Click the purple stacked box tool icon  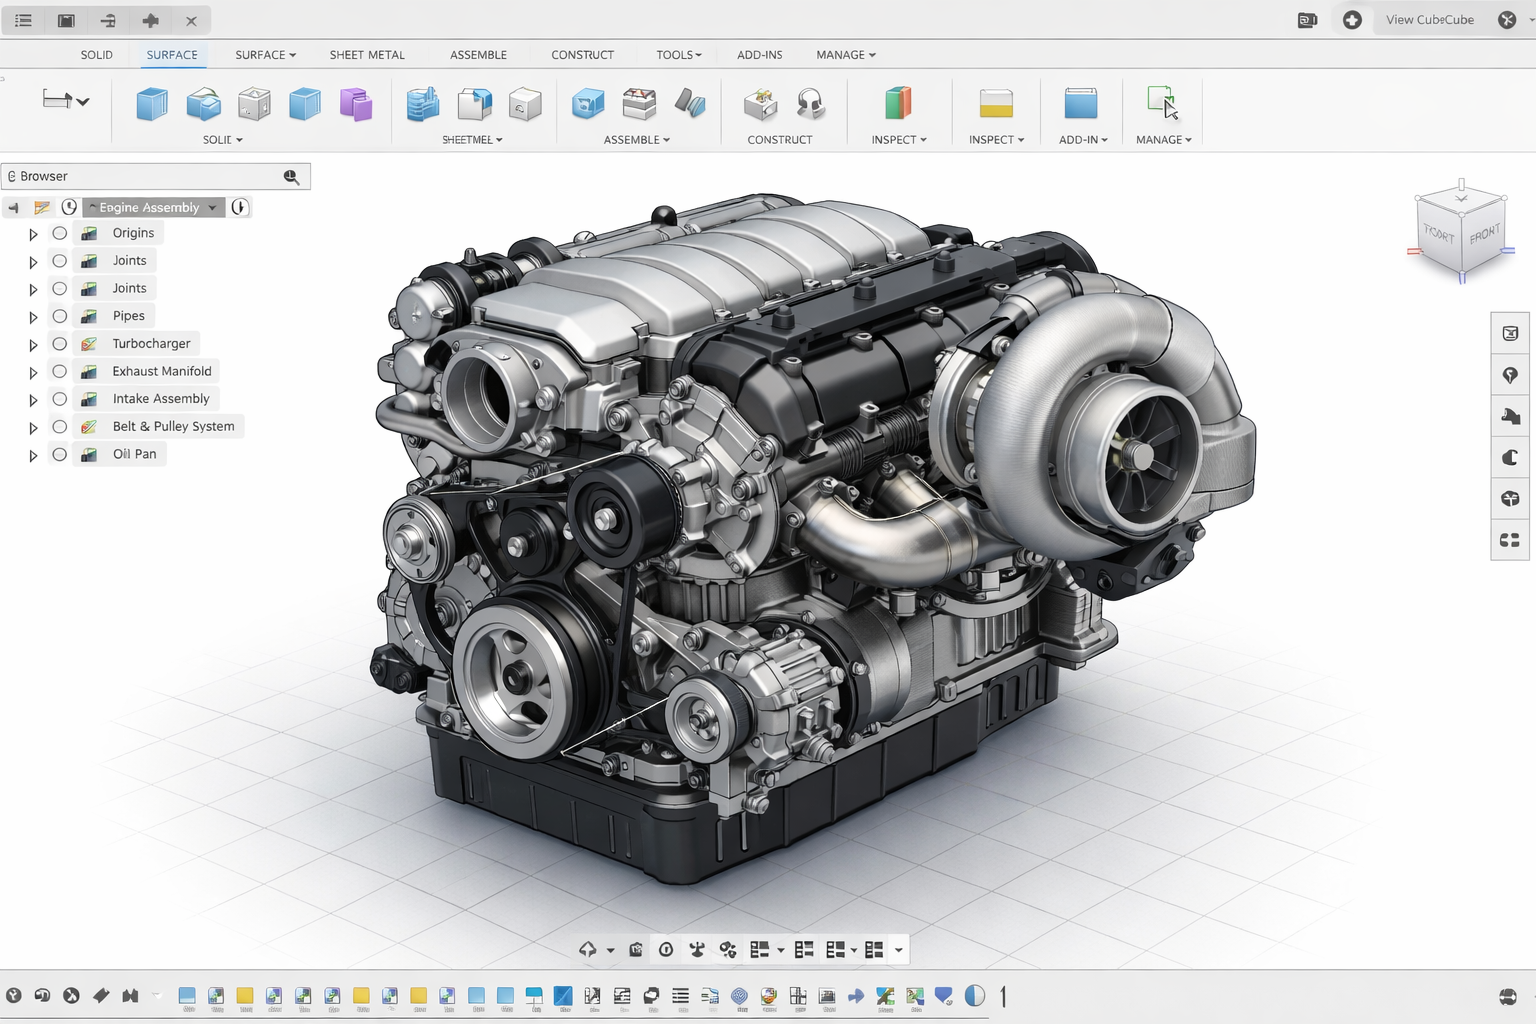tap(356, 103)
